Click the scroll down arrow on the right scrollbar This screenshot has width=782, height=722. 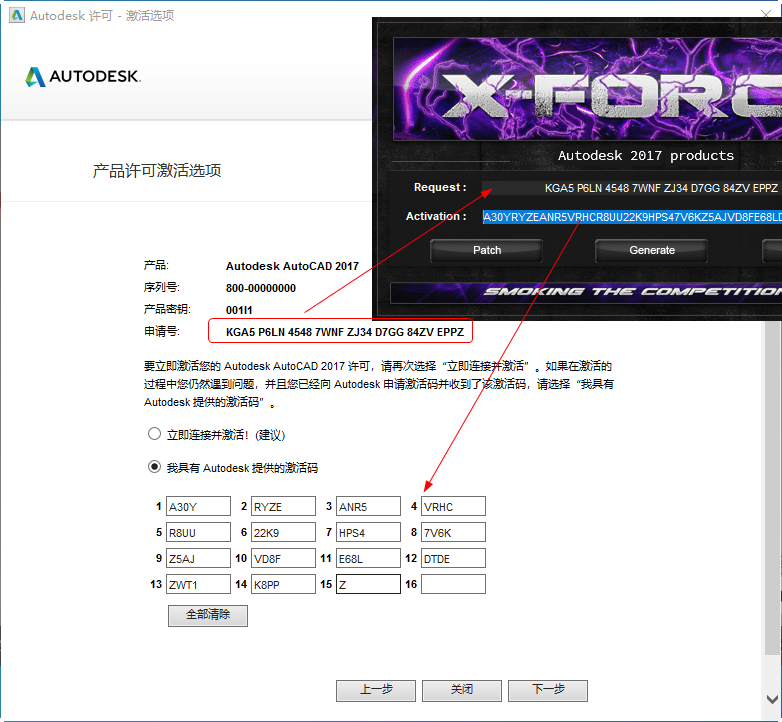pos(773,699)
